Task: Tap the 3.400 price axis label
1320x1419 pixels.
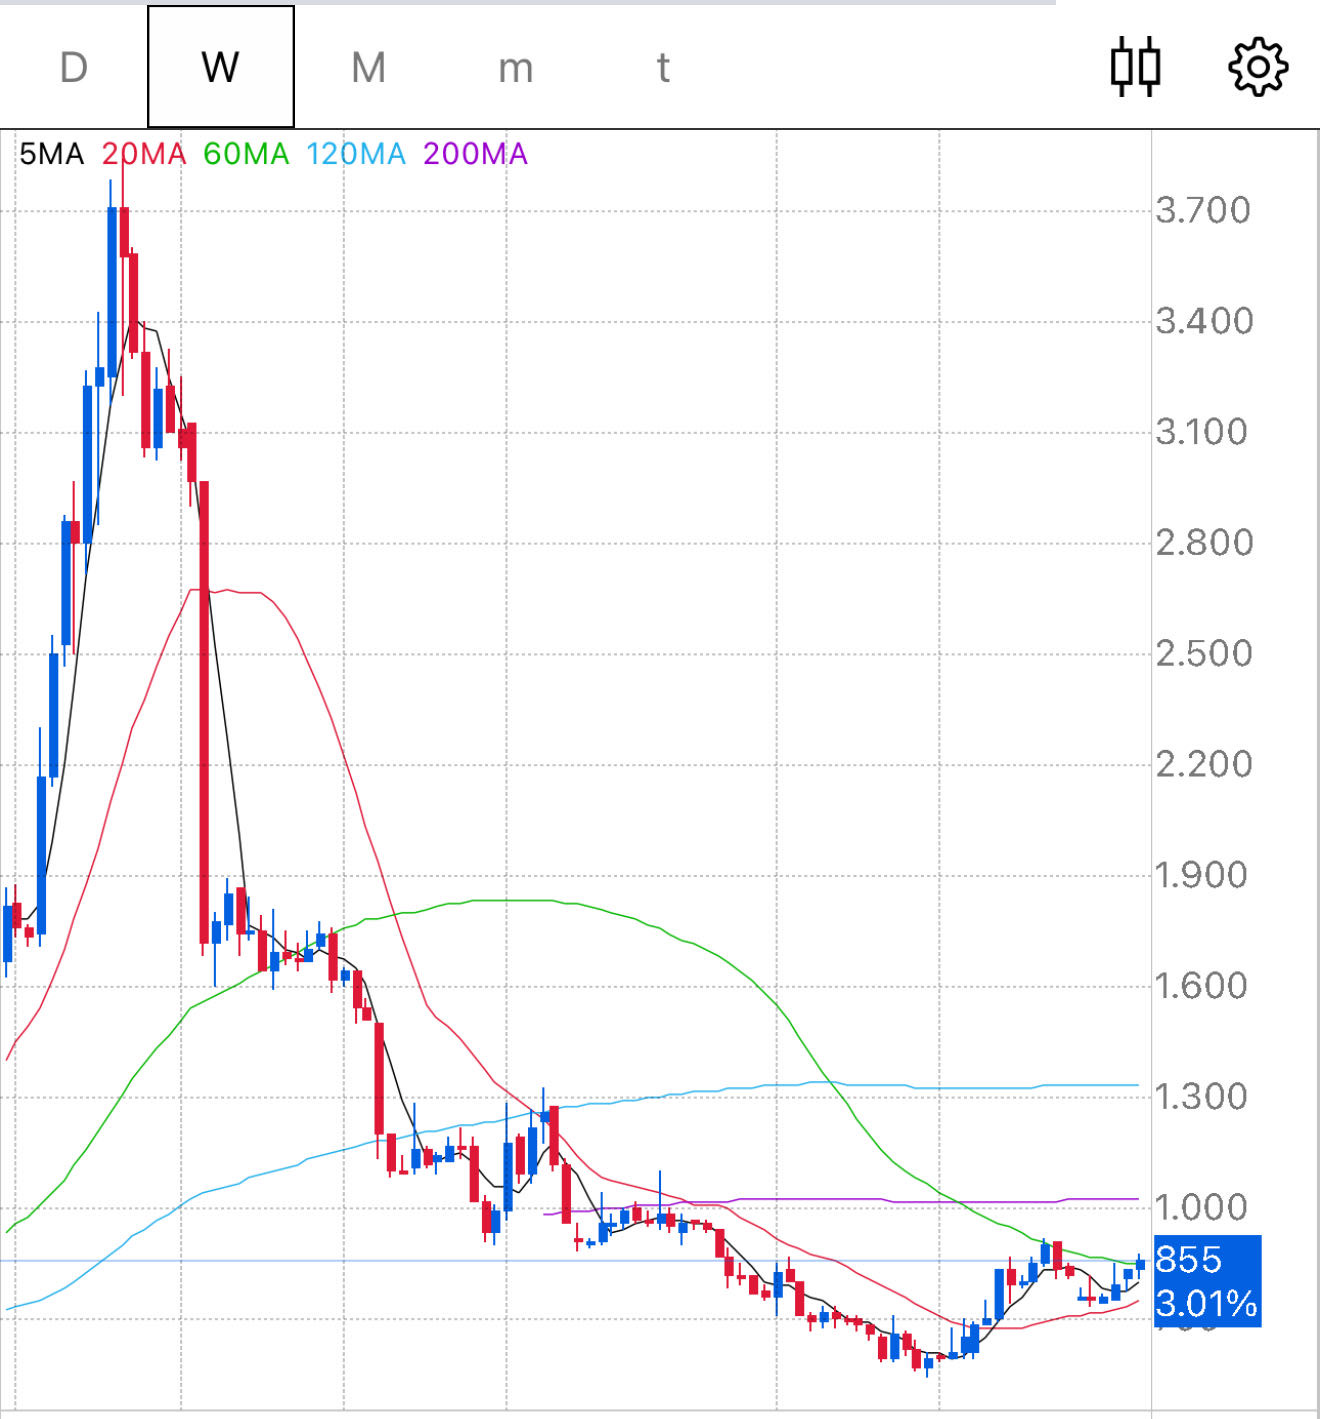Action: point(1204,322)
